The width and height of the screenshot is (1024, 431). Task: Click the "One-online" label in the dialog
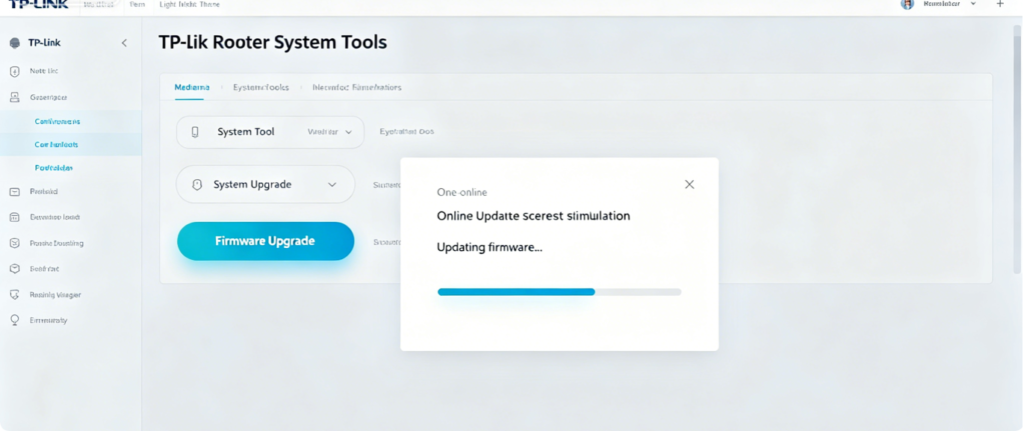pos(462,193)
